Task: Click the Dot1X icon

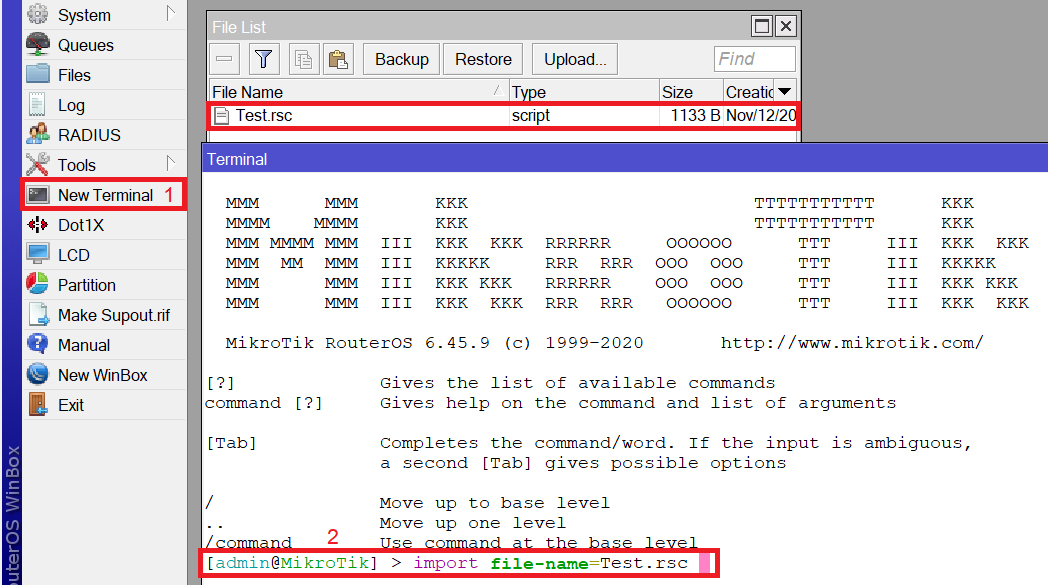Action: [x=37, y=225]
